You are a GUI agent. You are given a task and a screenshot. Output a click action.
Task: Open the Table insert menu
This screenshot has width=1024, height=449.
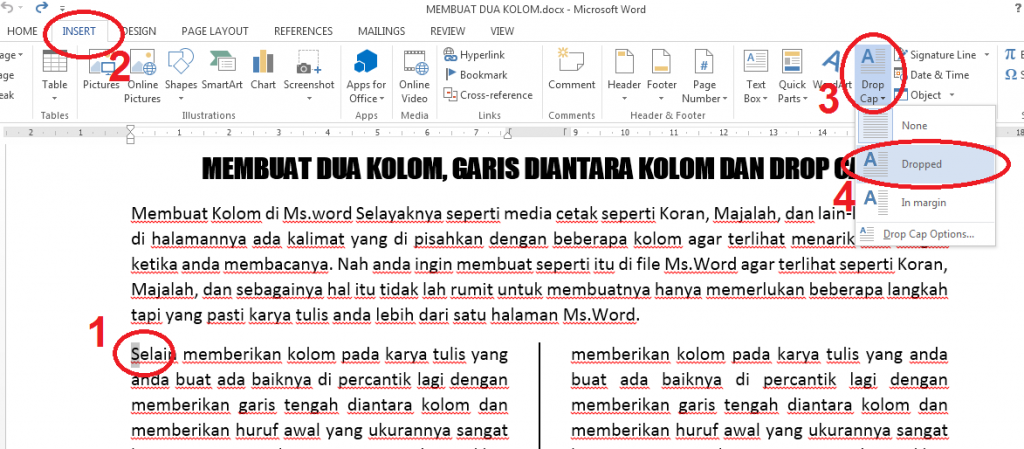pyautogui.click(x=55, y=77)
